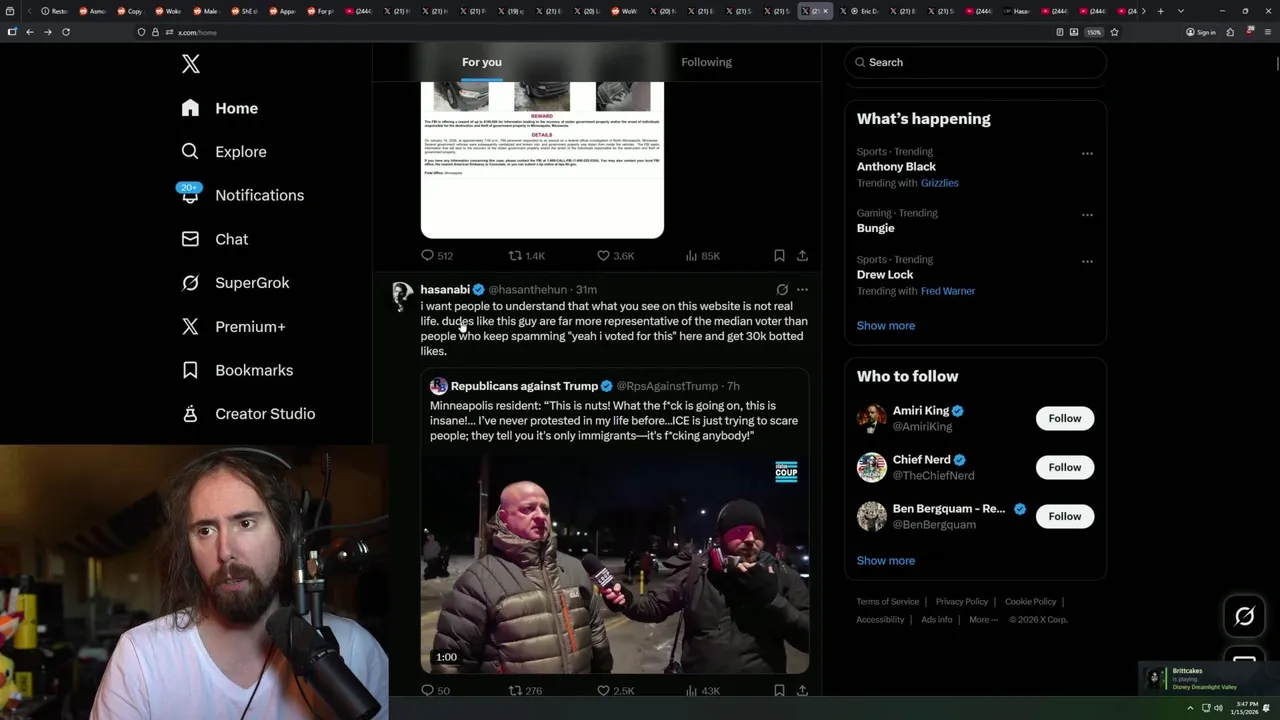Show more under Who to follow
The image size is (1280, 720).
[886, 561]
